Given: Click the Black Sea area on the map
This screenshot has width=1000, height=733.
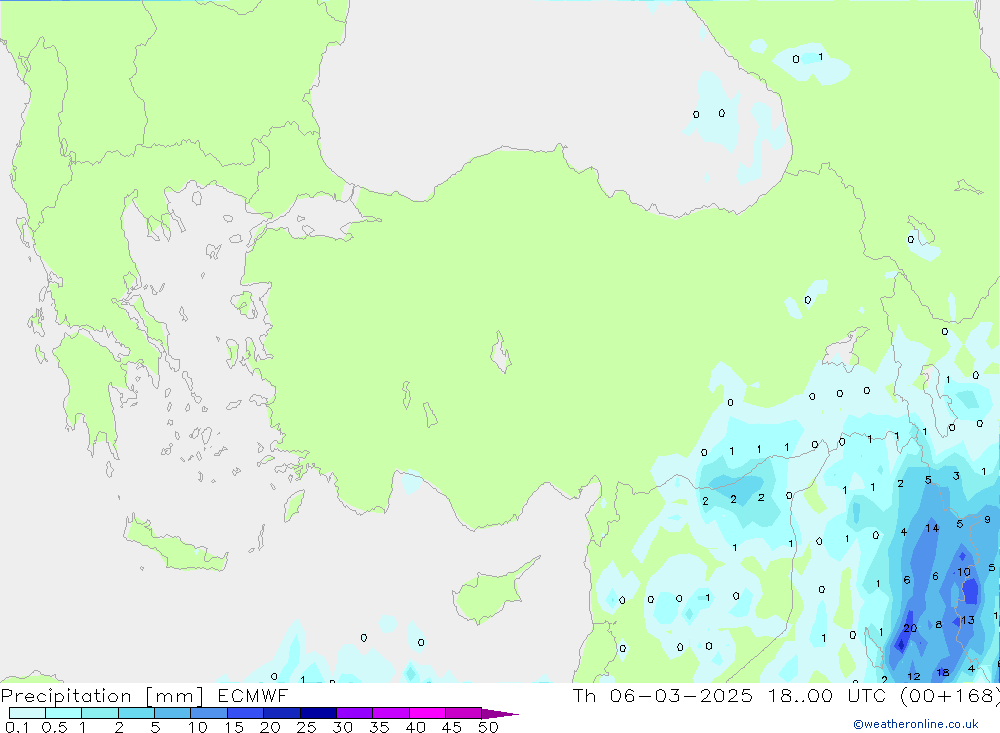Looking at the screenshot, I should coord(500,90).
